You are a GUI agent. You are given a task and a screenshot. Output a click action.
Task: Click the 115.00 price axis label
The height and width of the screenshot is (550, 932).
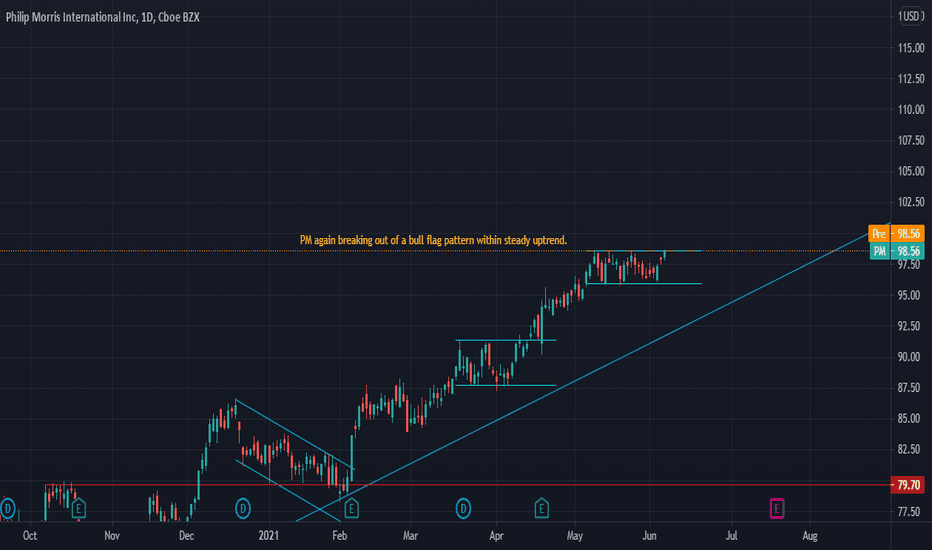point(911,48)
